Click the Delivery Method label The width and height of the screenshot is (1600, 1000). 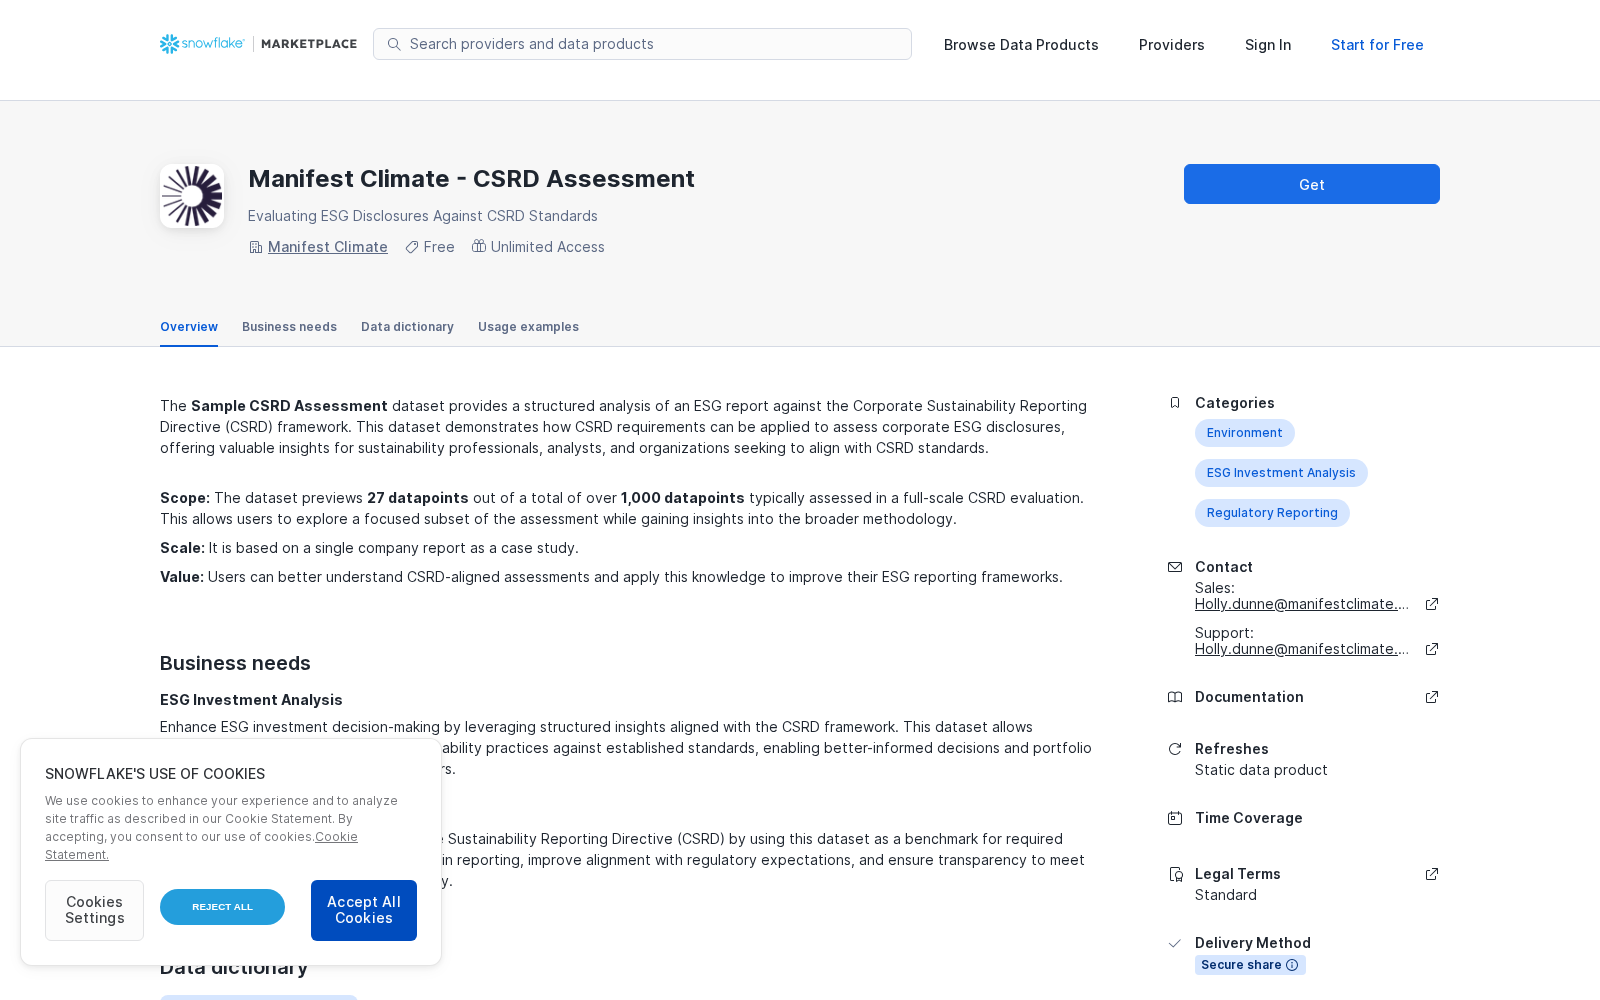(x=1253, y=943)
